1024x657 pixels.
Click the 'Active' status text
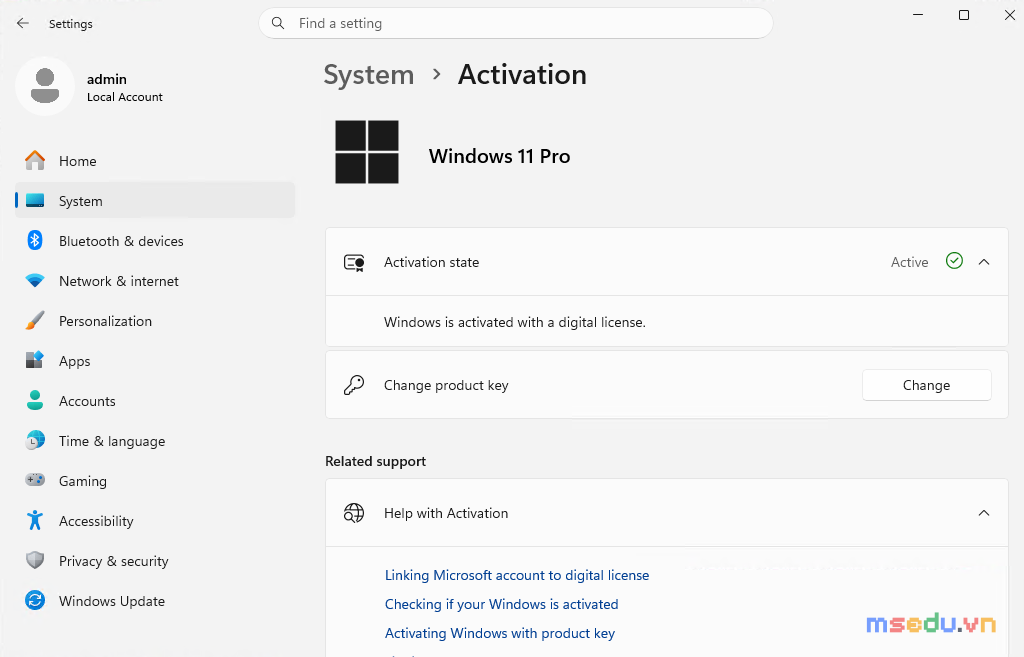coord(909,262)
